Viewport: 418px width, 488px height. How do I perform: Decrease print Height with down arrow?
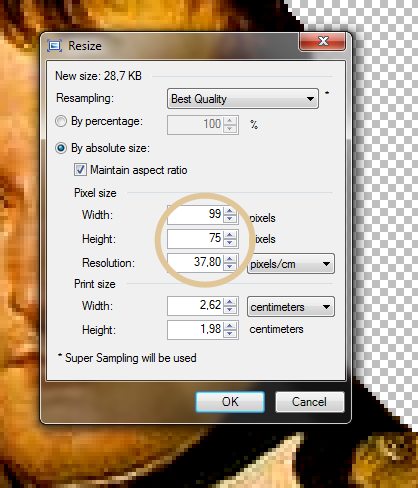pyautogui.click(x=230, y=334)
